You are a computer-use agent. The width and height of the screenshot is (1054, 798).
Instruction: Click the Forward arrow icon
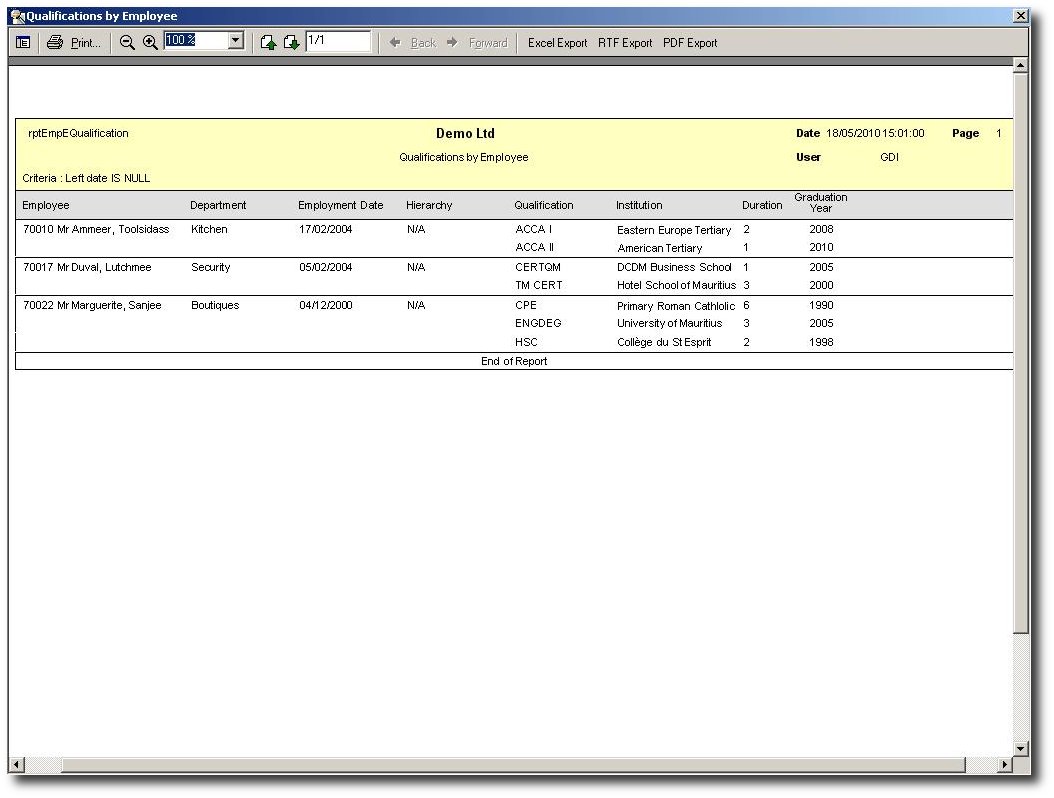pos(452,42)
